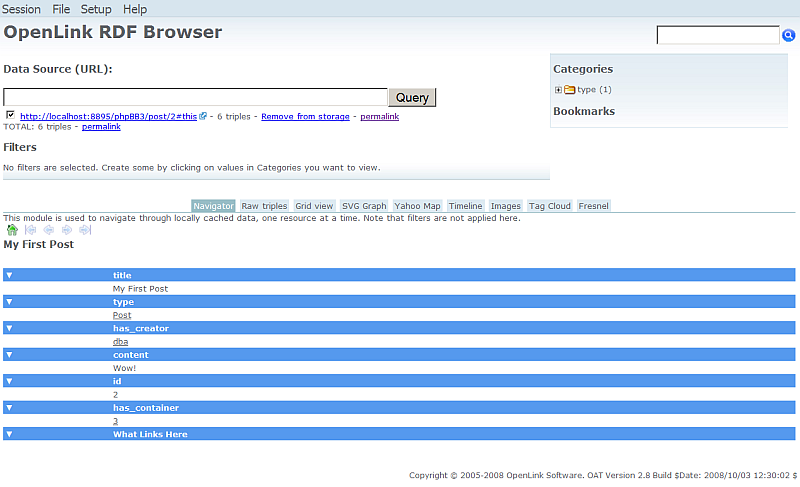Collapse the has_creator property section
The width and height of the screenshot is (800, 487).
pos(9,328)
